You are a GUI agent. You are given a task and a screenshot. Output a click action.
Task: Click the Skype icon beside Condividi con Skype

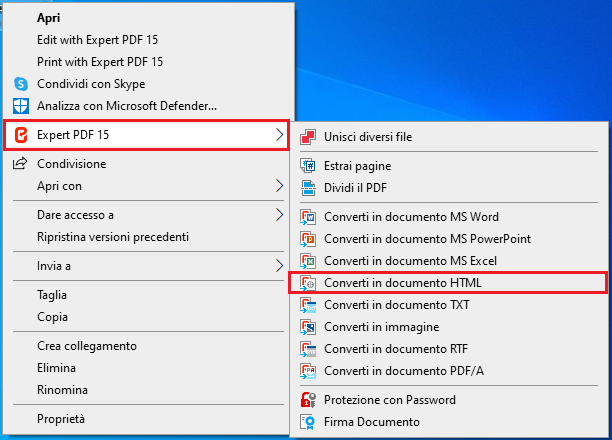[x=21, y=84]
